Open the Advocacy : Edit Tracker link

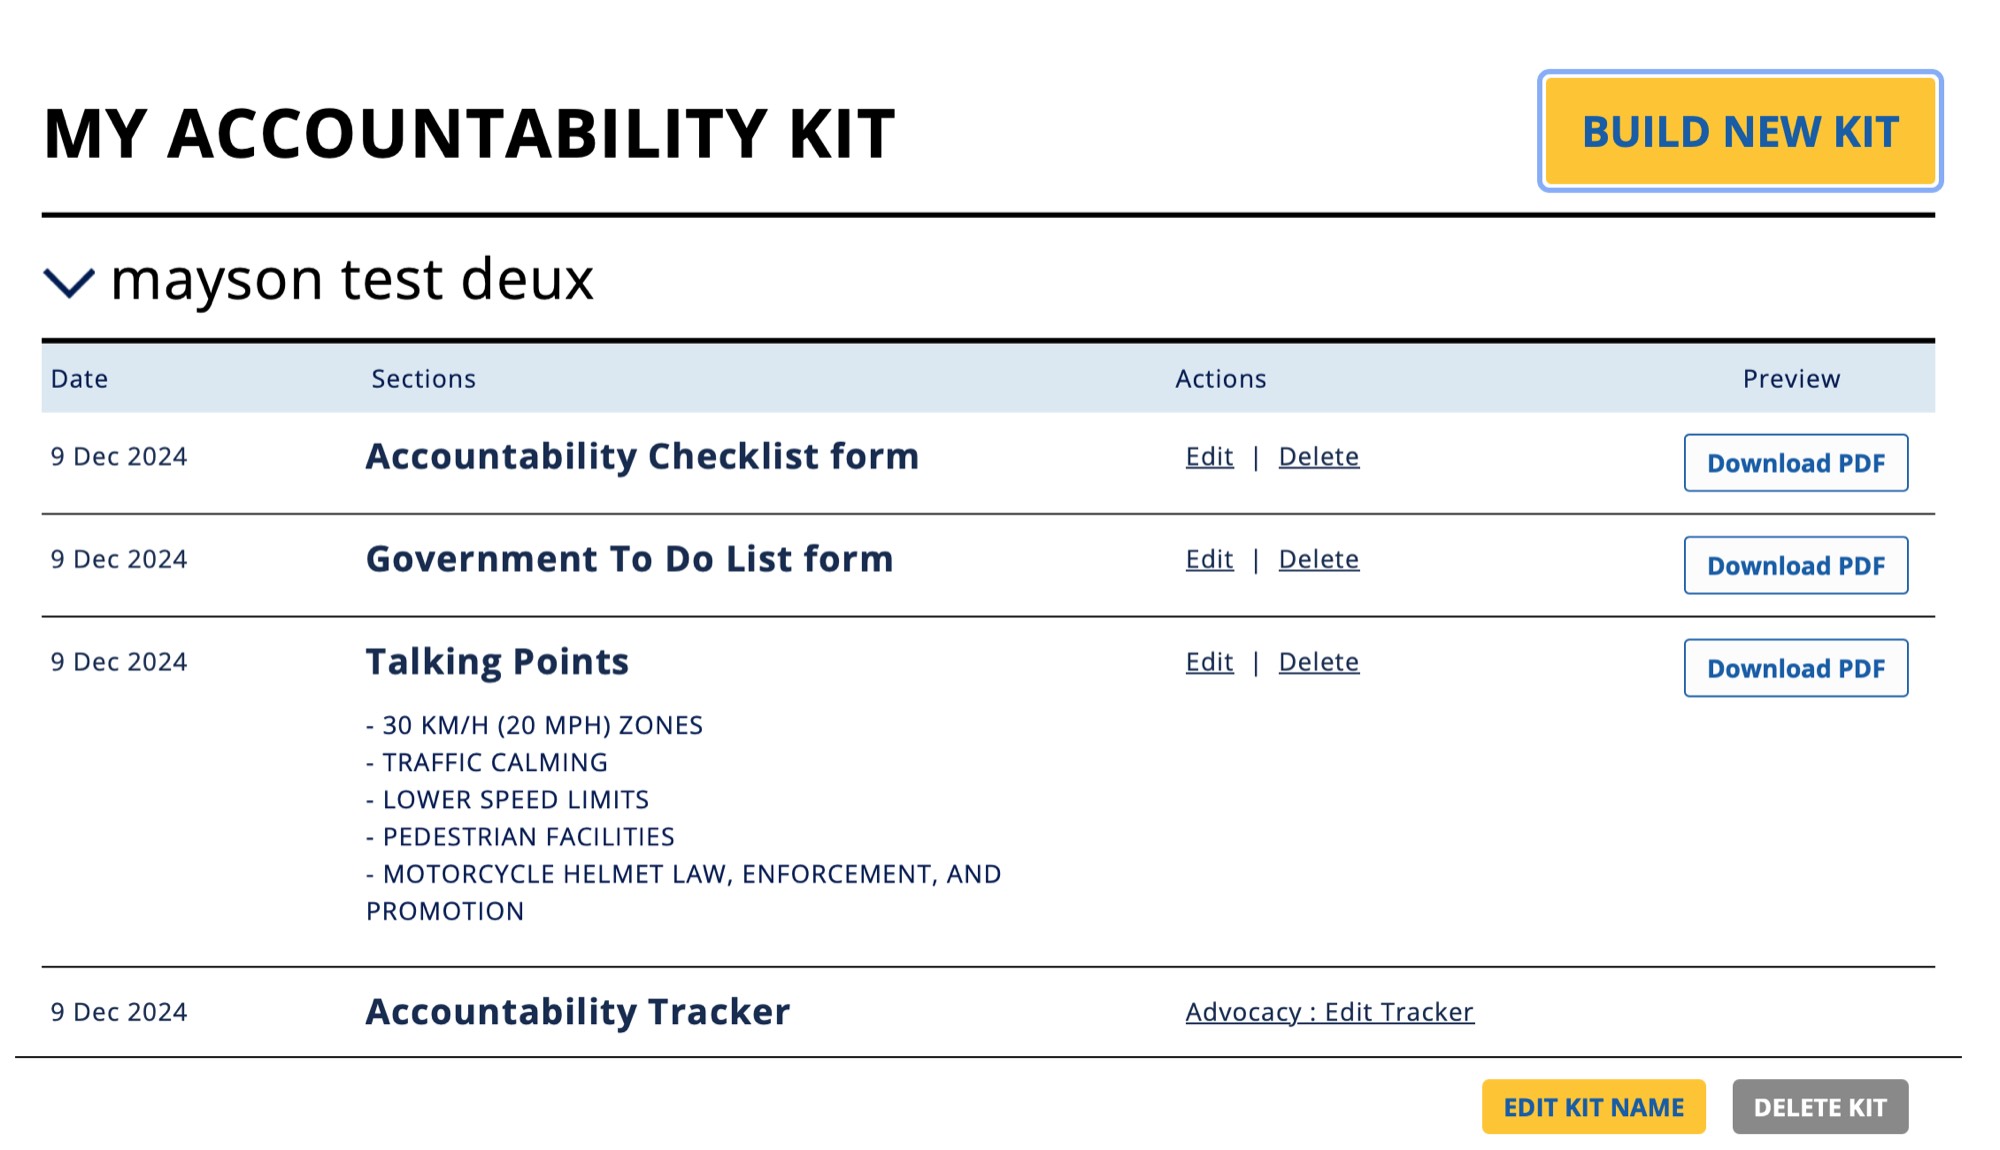[x=1329, y=1012]
